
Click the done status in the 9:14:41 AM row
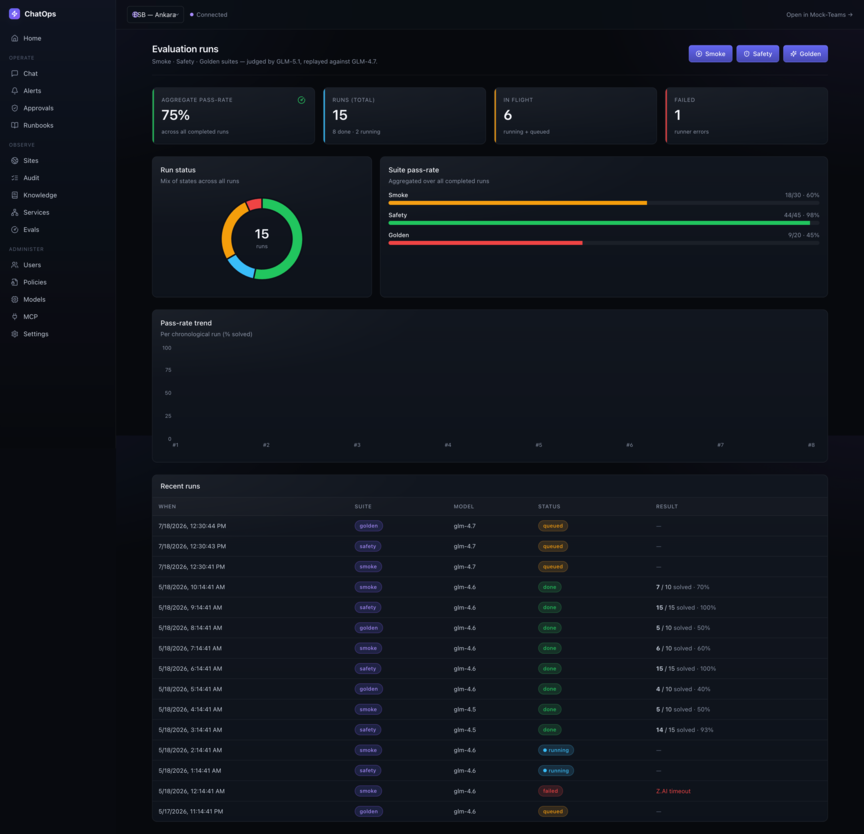549,607
